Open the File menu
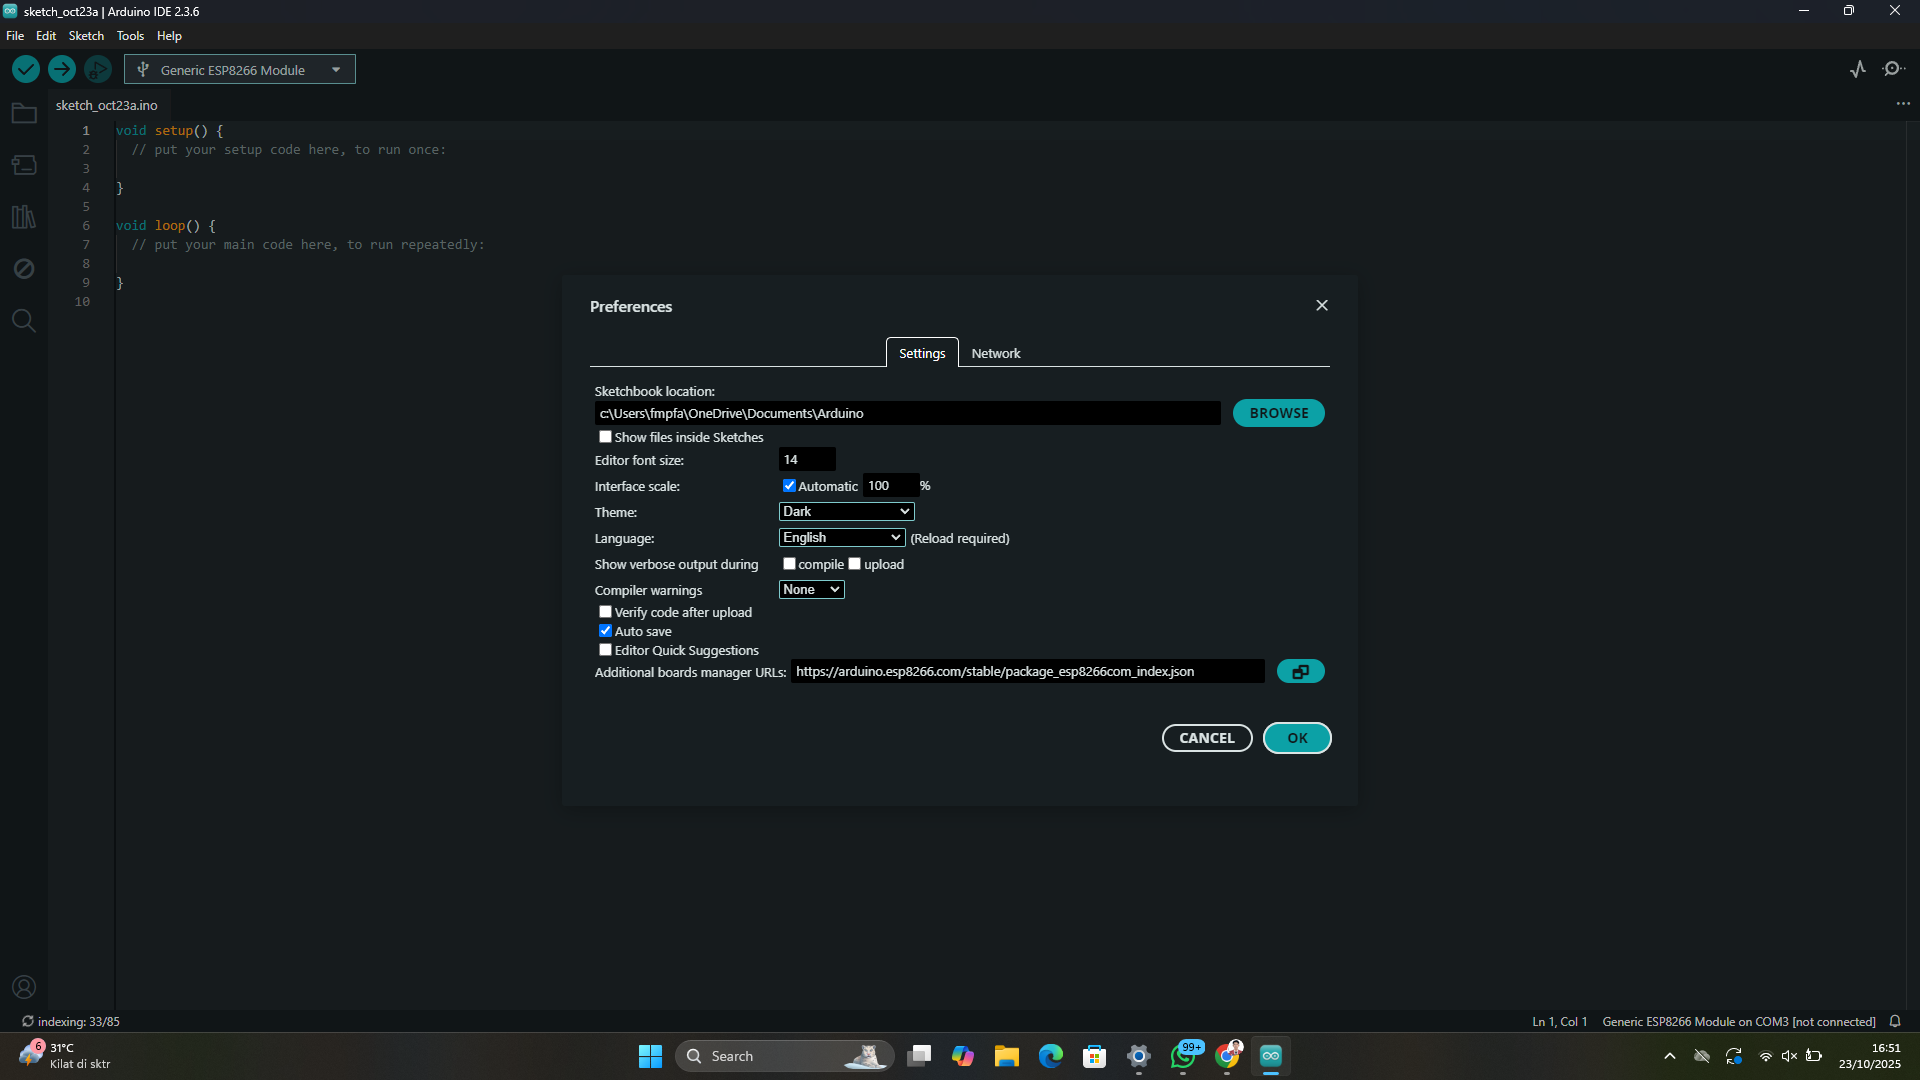This screenshot has width=1920, height=1080. click(x=15, y=36)
